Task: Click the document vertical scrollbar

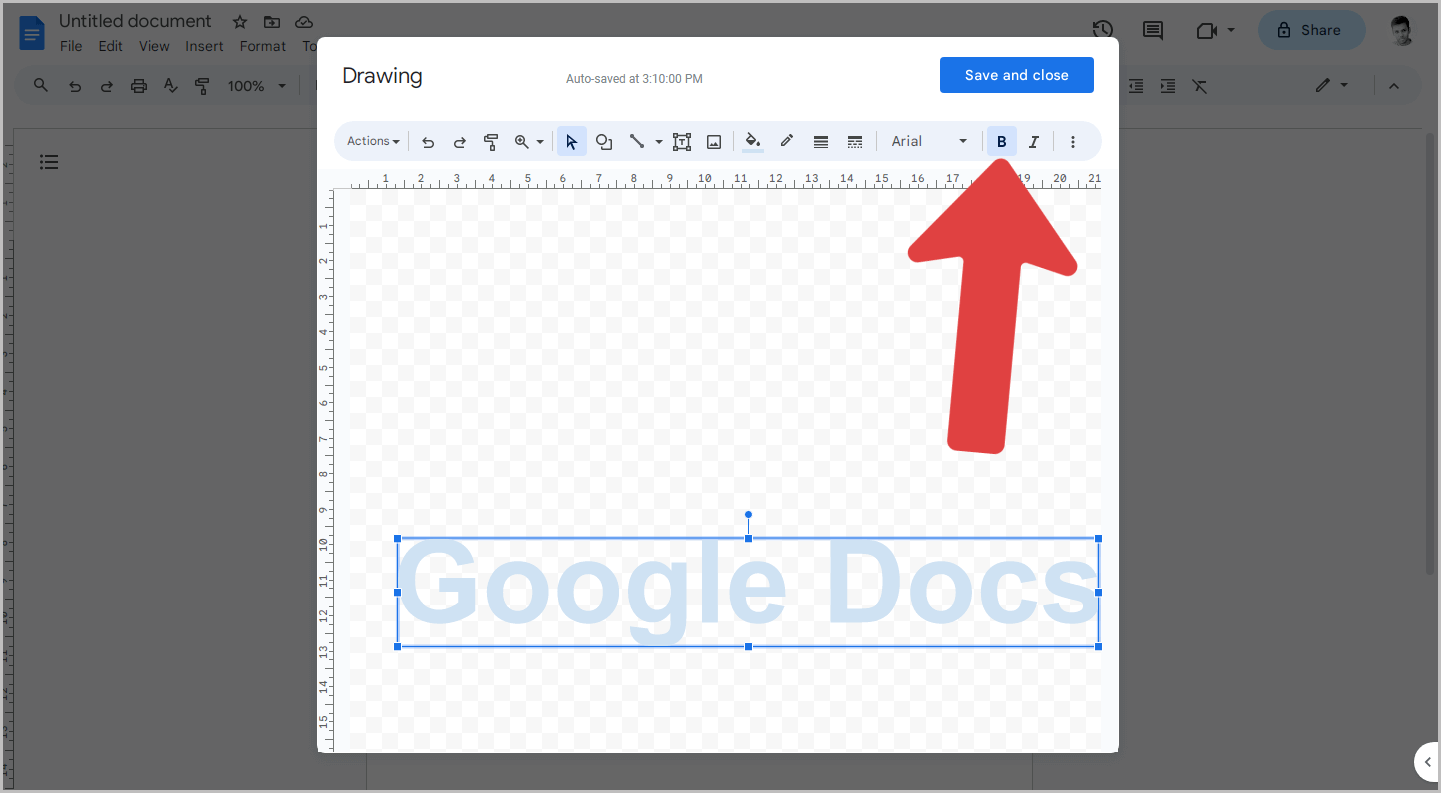Action: 1432,355
